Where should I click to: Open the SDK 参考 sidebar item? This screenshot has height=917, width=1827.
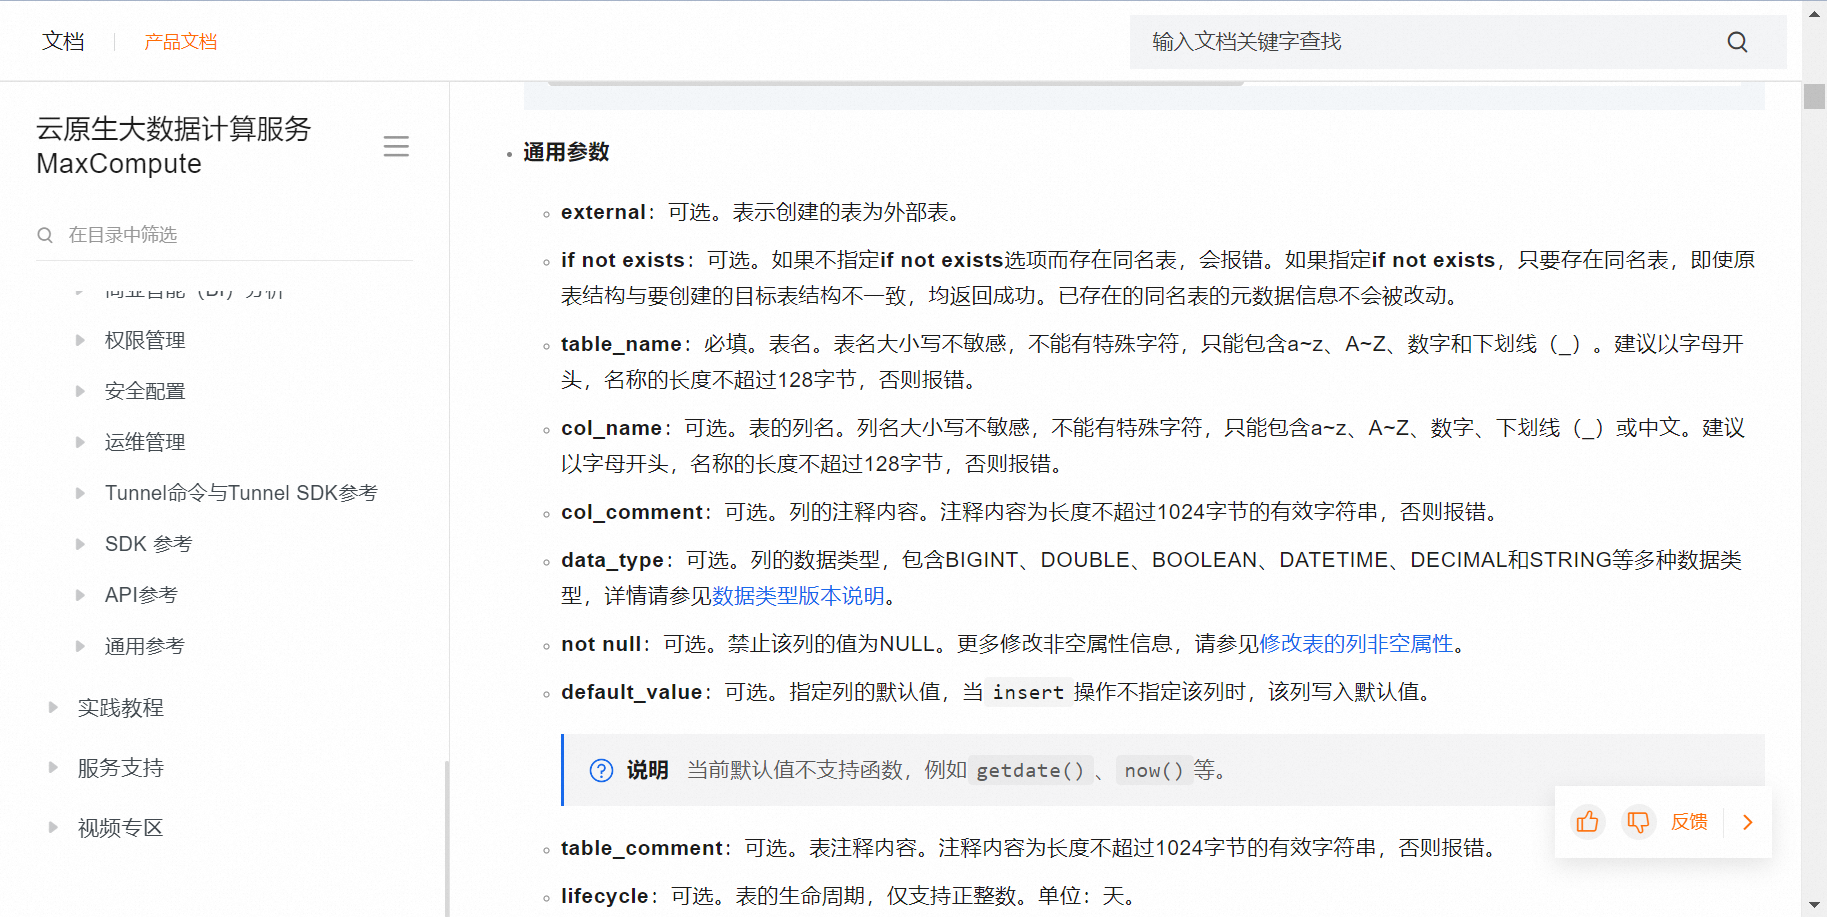click(148, 544)
